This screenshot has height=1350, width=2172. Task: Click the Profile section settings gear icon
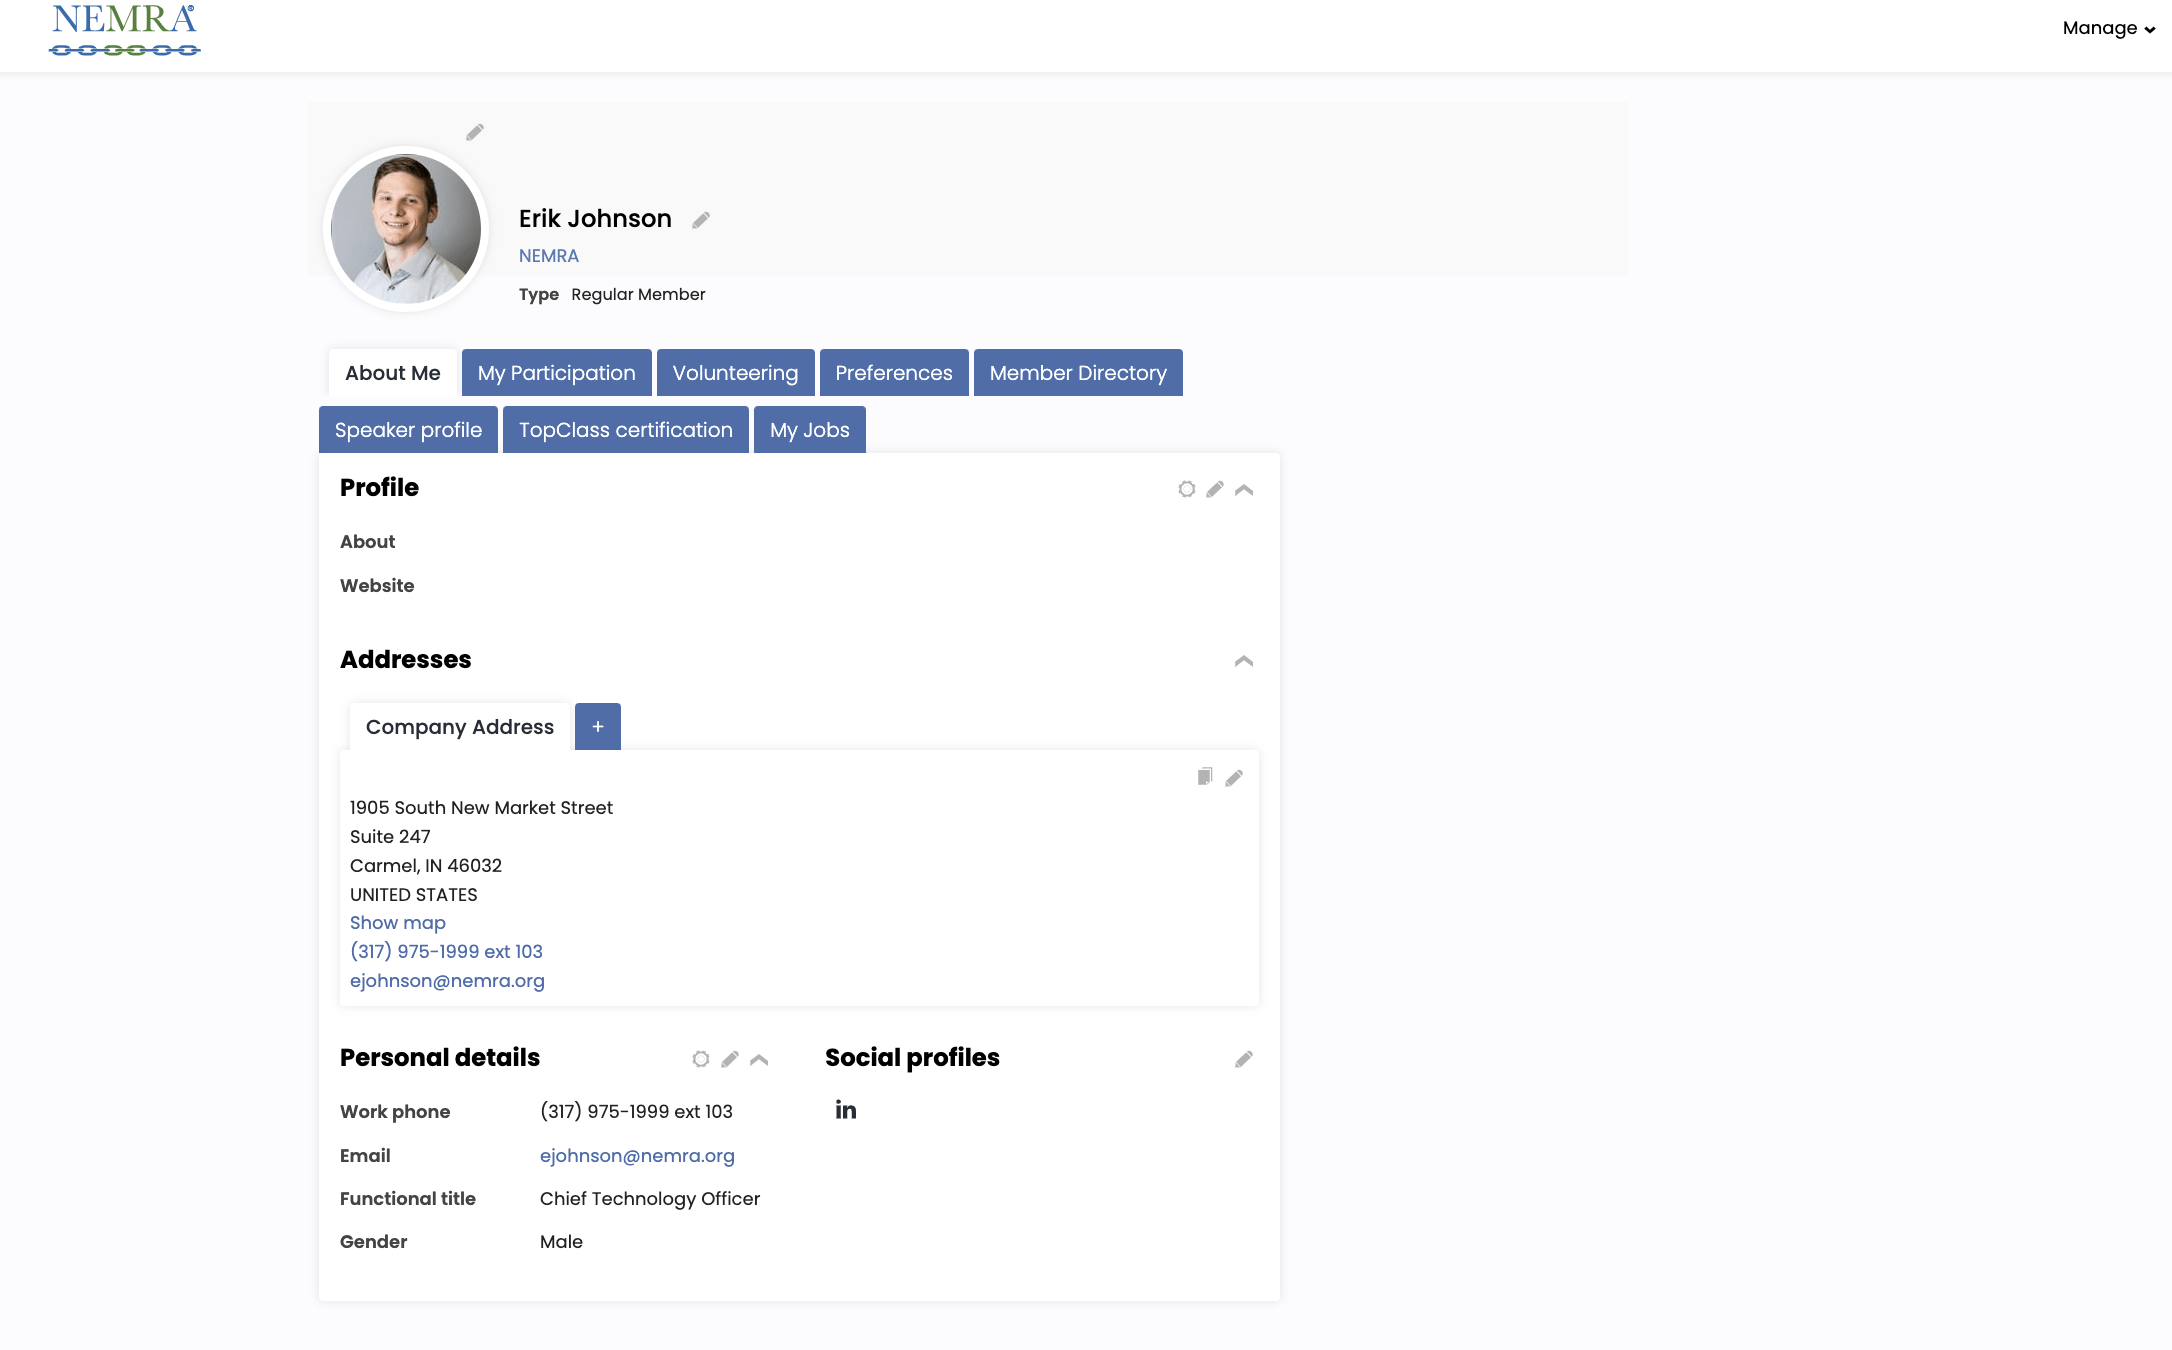[x=1187, y=489]
